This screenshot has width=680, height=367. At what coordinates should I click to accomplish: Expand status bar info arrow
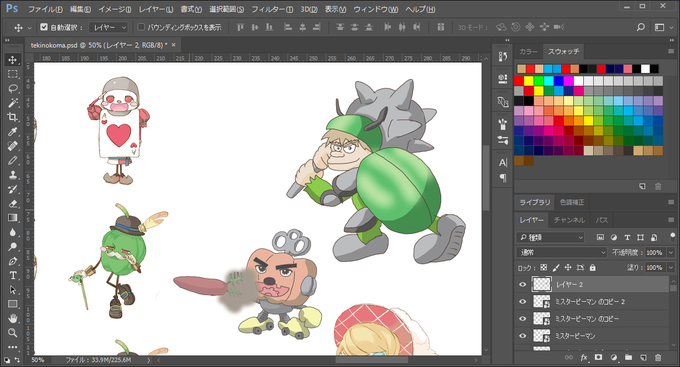click(x=149, y=360)
